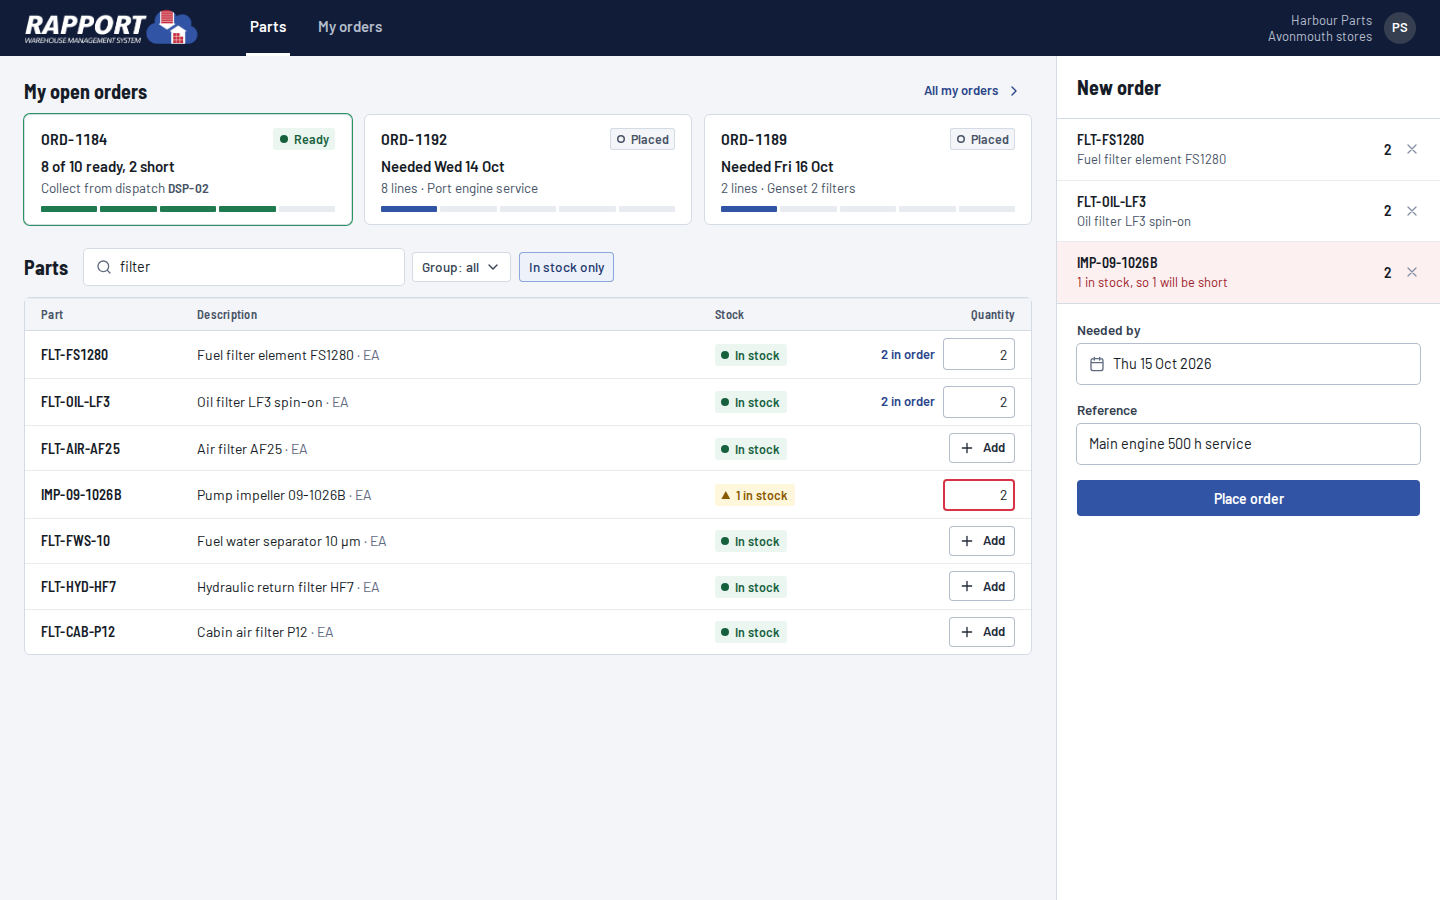Click the Description column header
The height and width of the screenshot is (900, 1440).
point(227,315)
